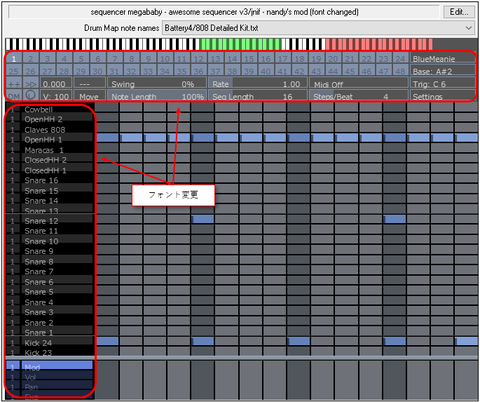Image resolution: width=480 pixels, height=402 pixels.
Task: Select the Mod lane tab
Action: tap(57, 366)
